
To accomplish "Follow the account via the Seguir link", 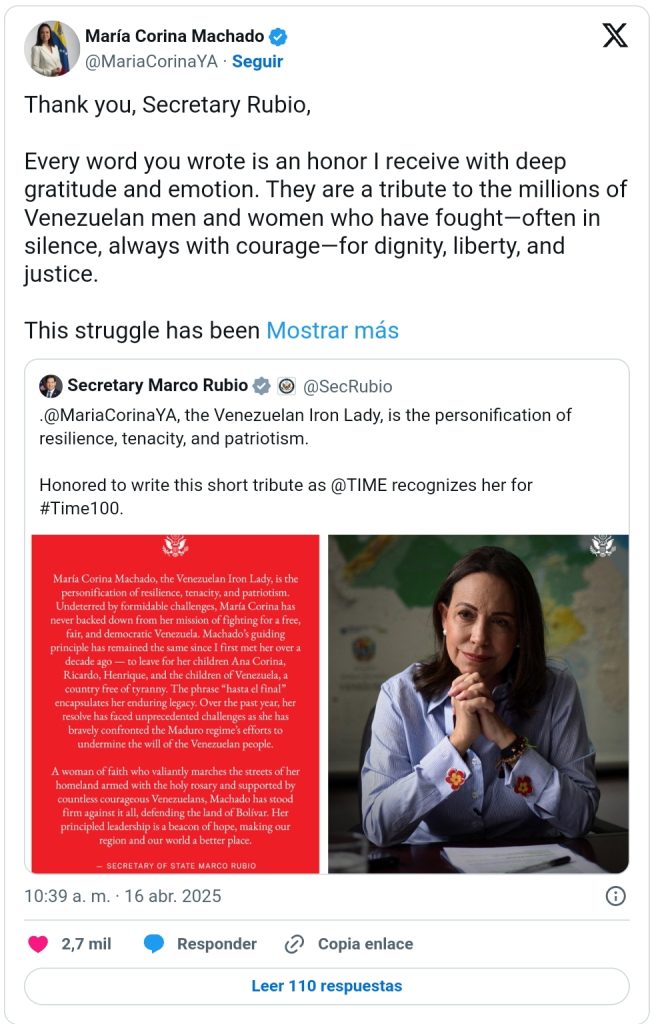I will (257, 61).
